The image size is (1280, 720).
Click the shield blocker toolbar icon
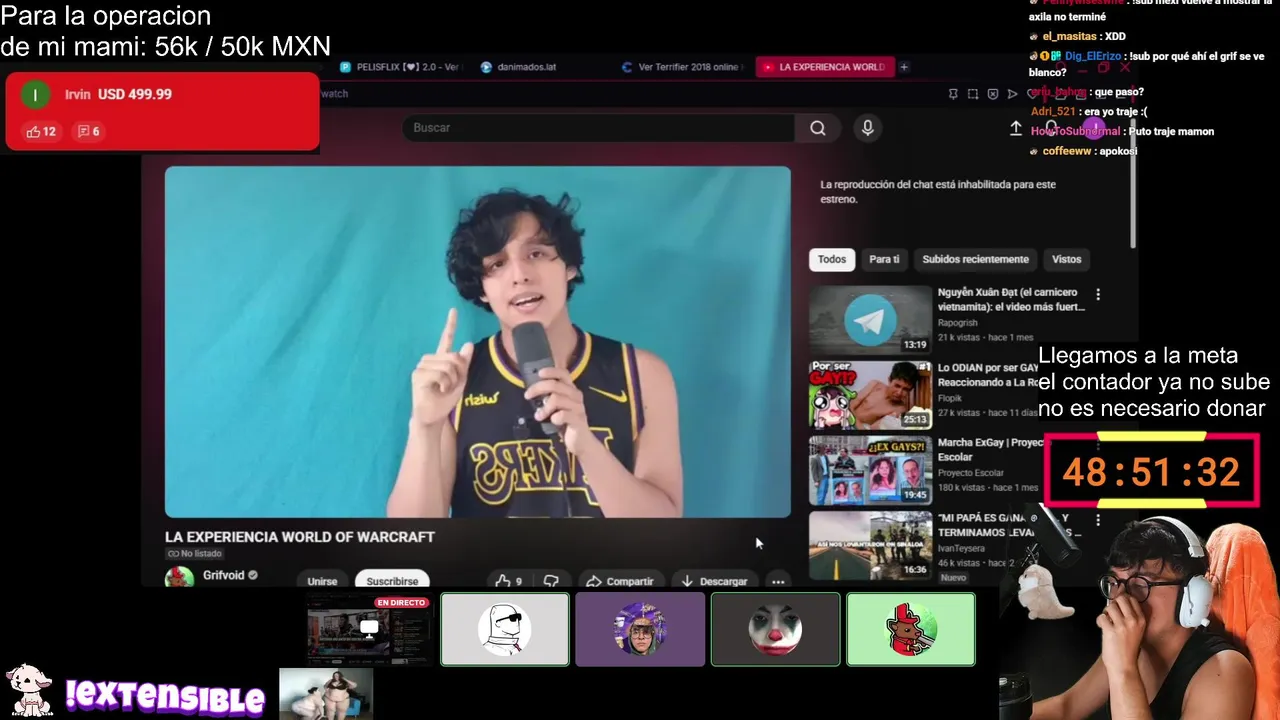tap(993, 94)
